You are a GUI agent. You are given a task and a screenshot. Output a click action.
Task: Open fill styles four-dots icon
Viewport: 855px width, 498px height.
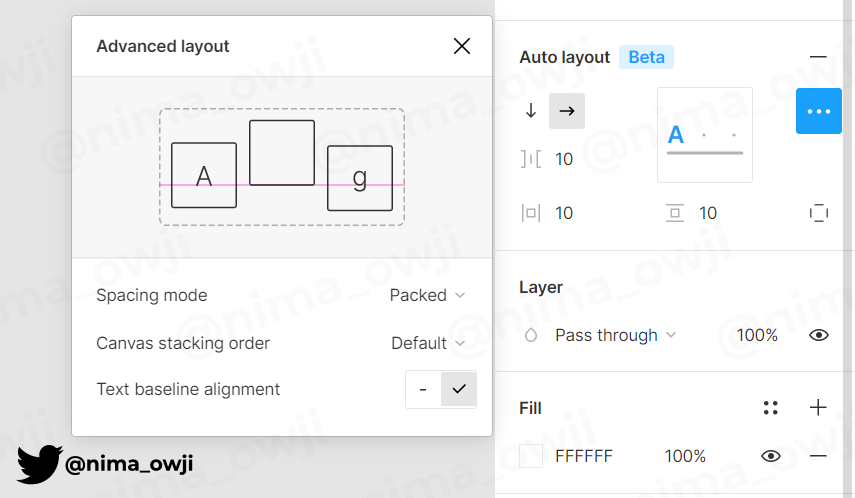point(770,407)
